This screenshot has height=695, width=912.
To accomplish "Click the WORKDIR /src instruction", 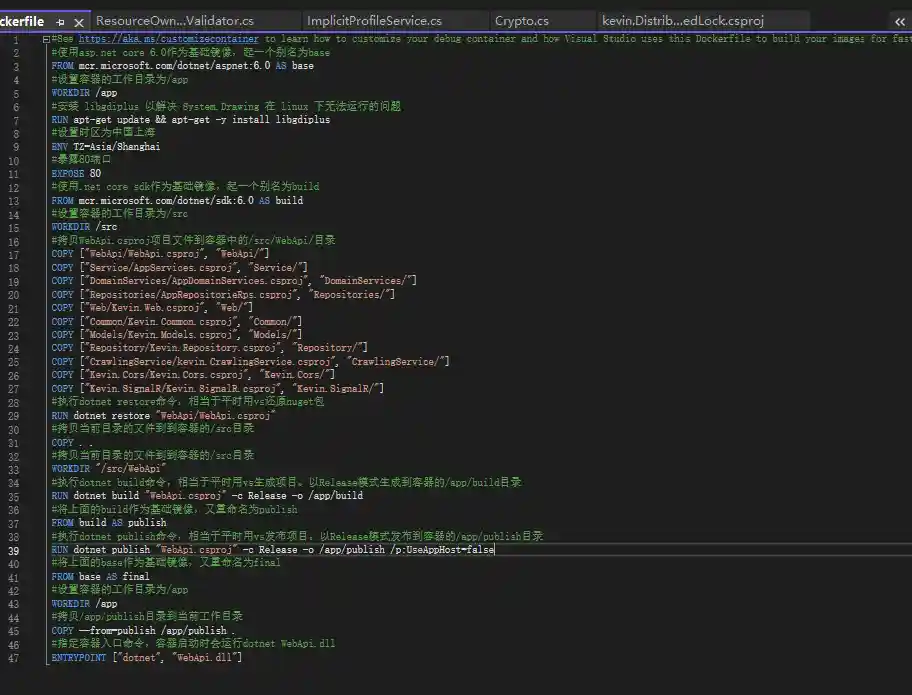I will 84,227.
